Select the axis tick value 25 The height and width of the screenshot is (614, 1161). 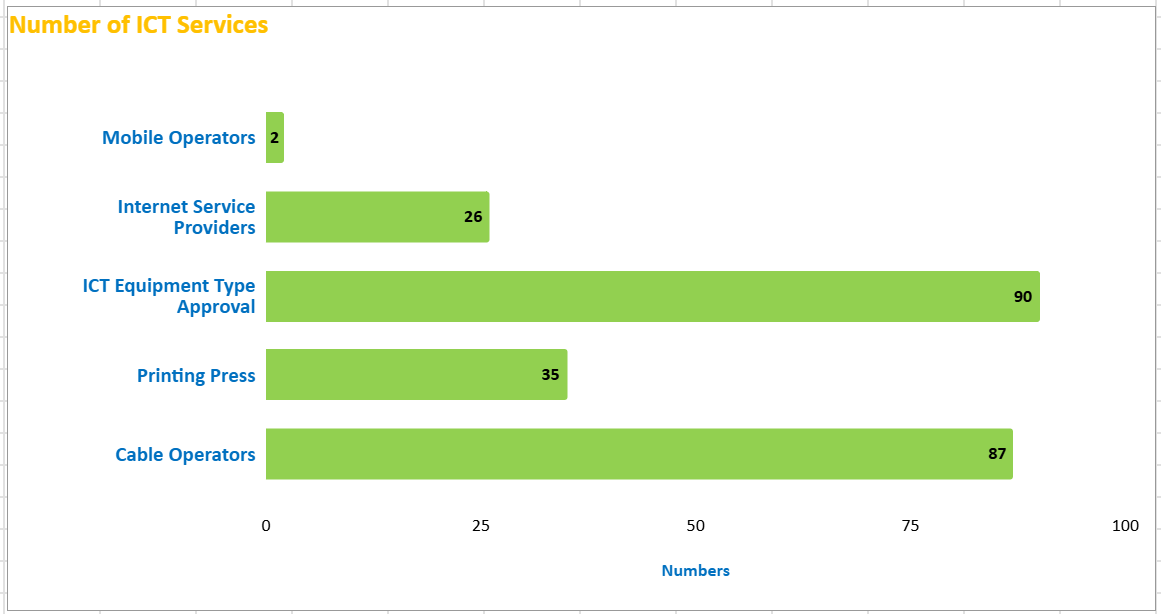481,526
